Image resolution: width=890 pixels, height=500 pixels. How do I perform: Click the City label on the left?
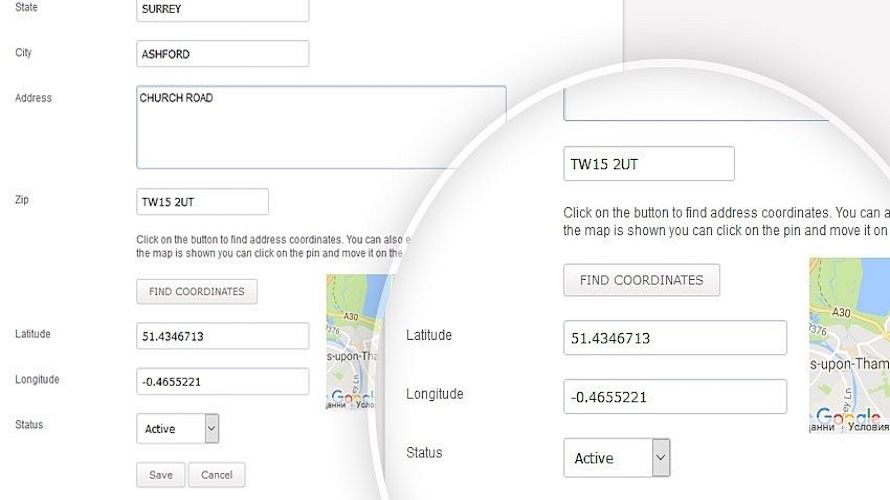pos(23,53)
